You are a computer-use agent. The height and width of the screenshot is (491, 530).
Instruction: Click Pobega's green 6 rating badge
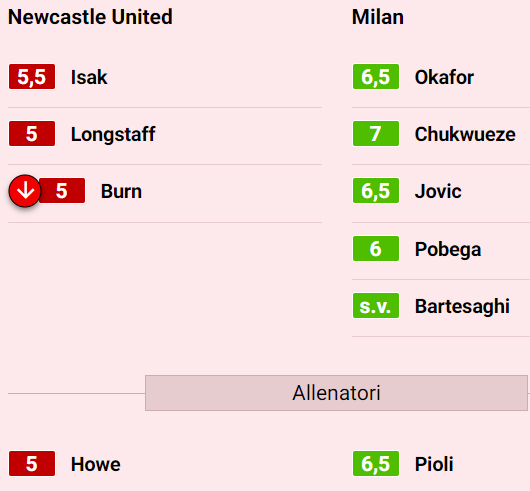coord(376,248)
